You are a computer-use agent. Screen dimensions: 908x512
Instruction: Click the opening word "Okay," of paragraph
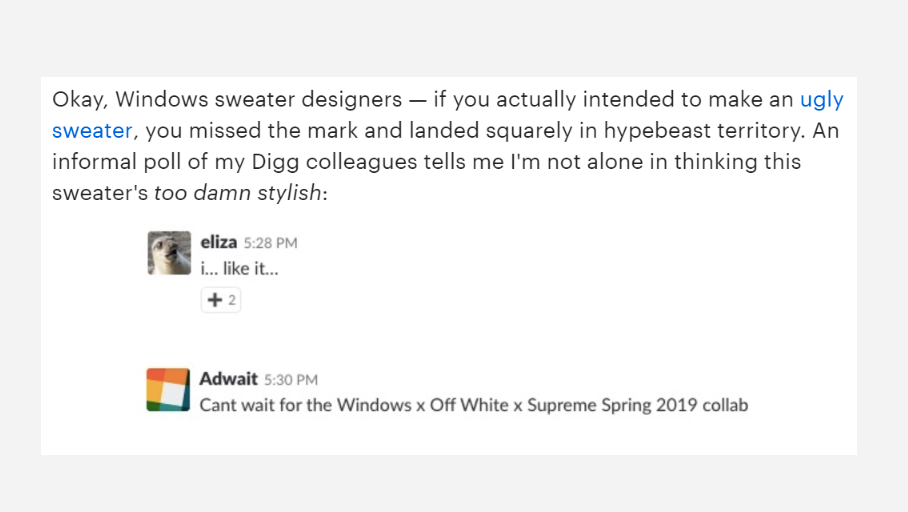coord(80,100)
